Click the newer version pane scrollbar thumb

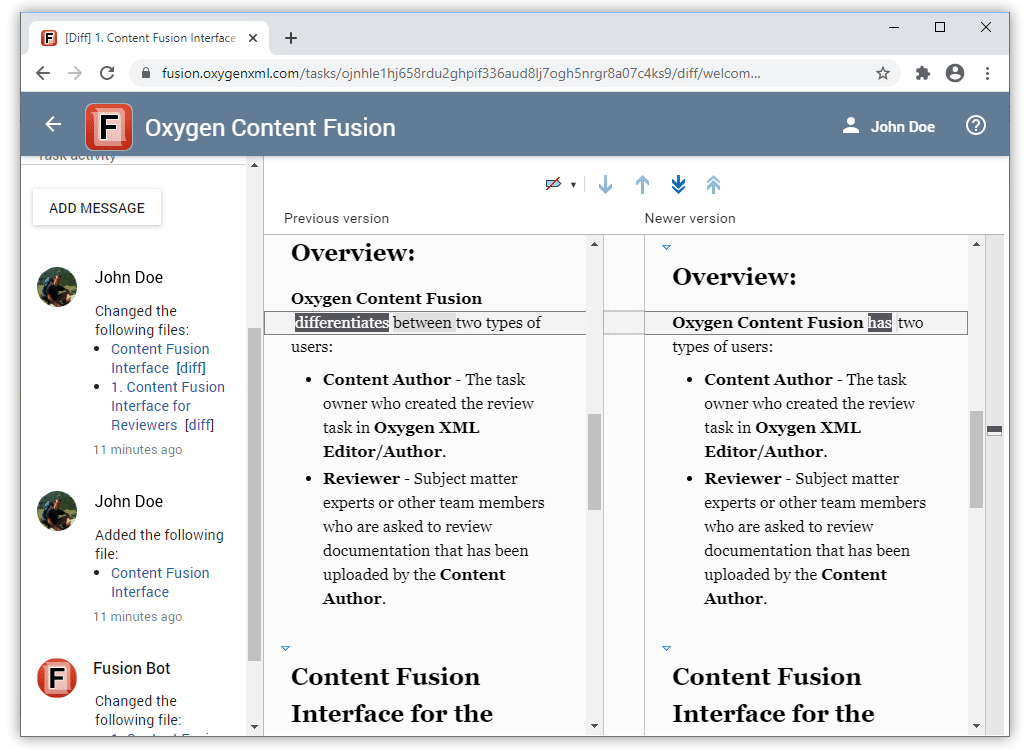[976, 459]
